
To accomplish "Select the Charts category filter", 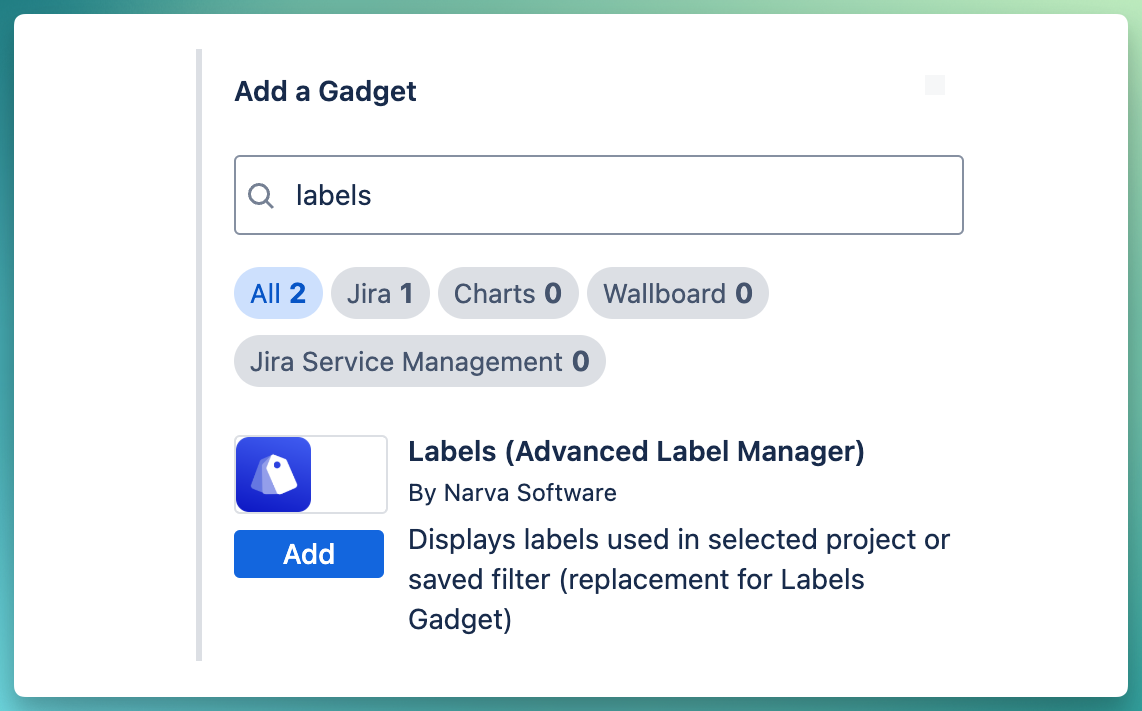I will tap(508, 293).
